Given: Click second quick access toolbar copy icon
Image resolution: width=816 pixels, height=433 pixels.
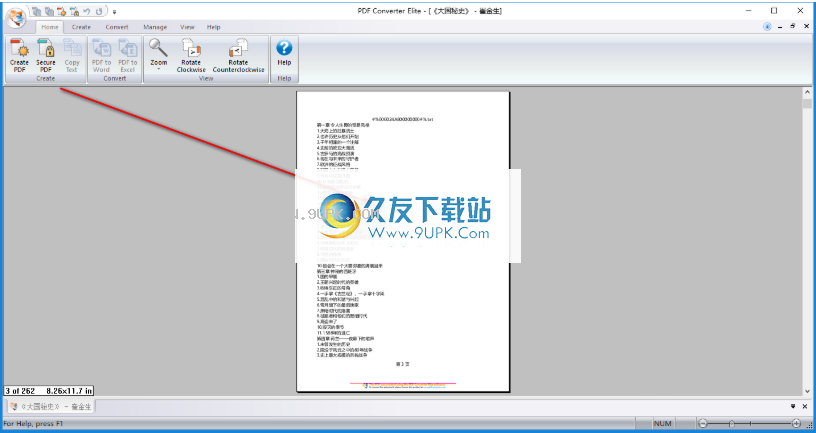Looking at the screenshot, I should point(49,11).
